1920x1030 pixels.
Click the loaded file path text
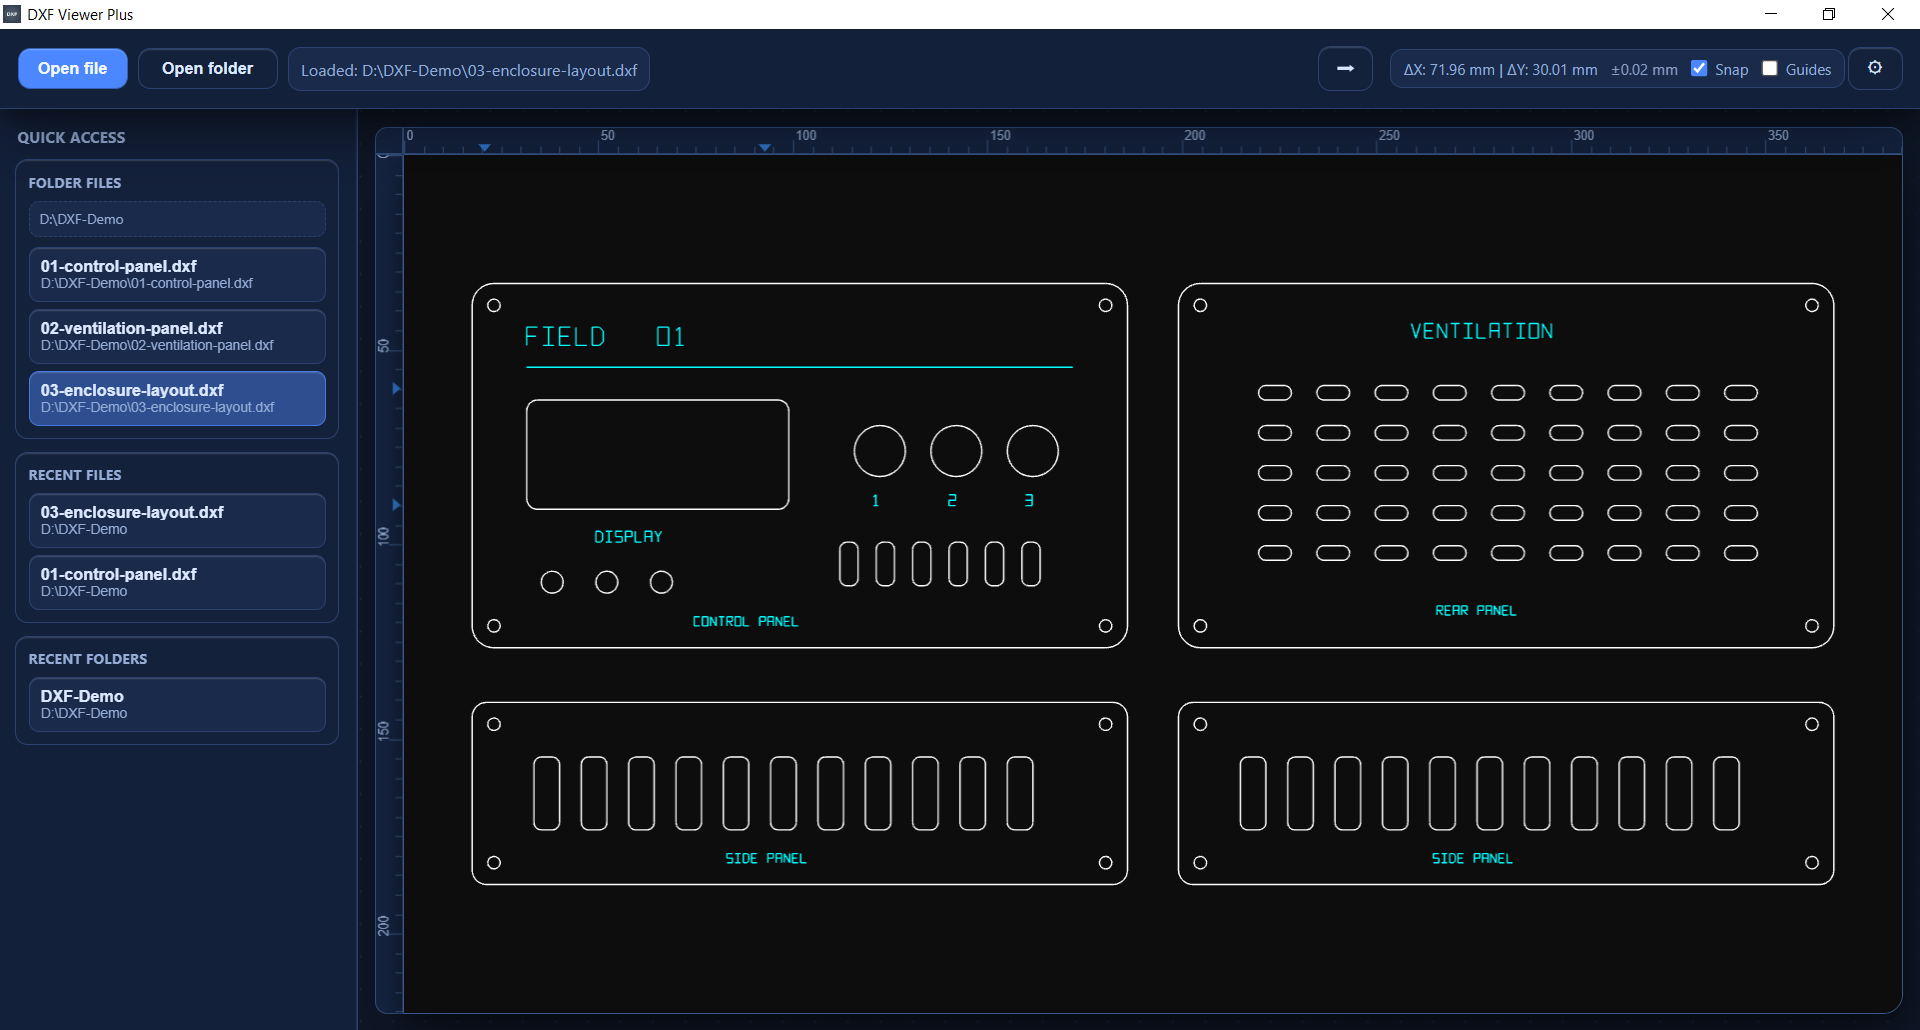pyautogui.click(x=469, y=70)
